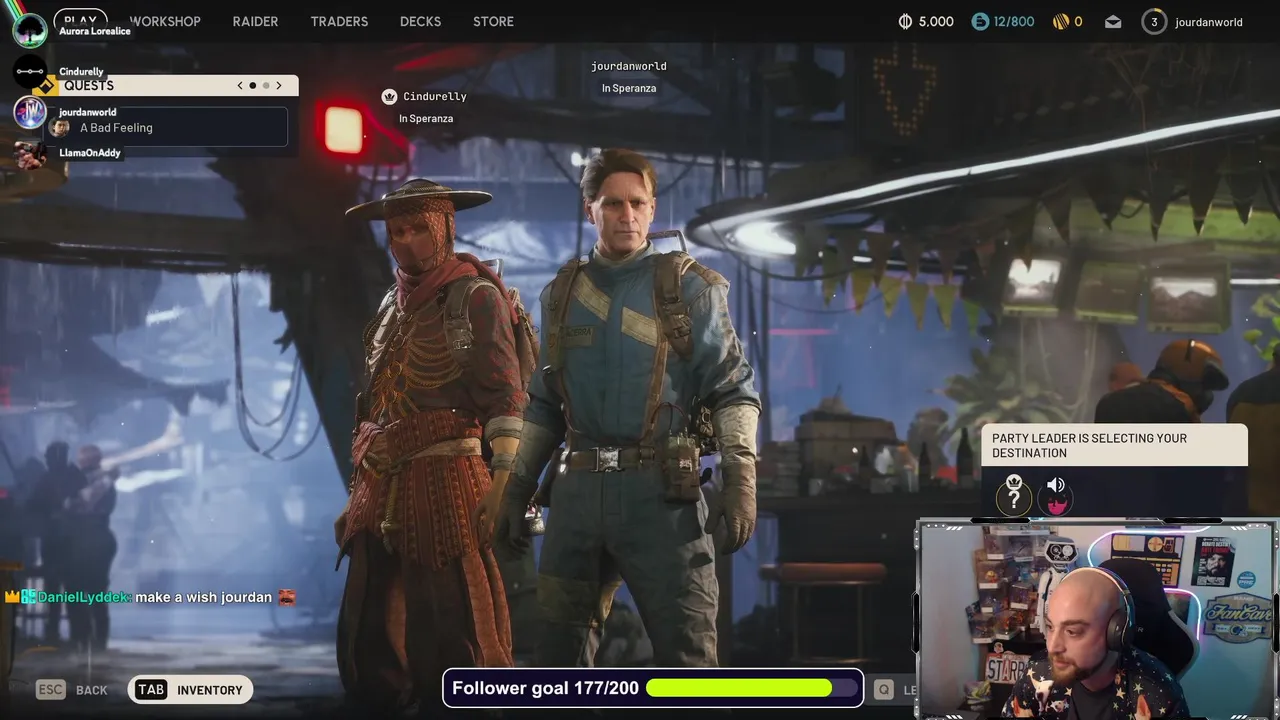The image size is (1280, 720).
Task: Open the Raider tab
Action: click(255, 21)
